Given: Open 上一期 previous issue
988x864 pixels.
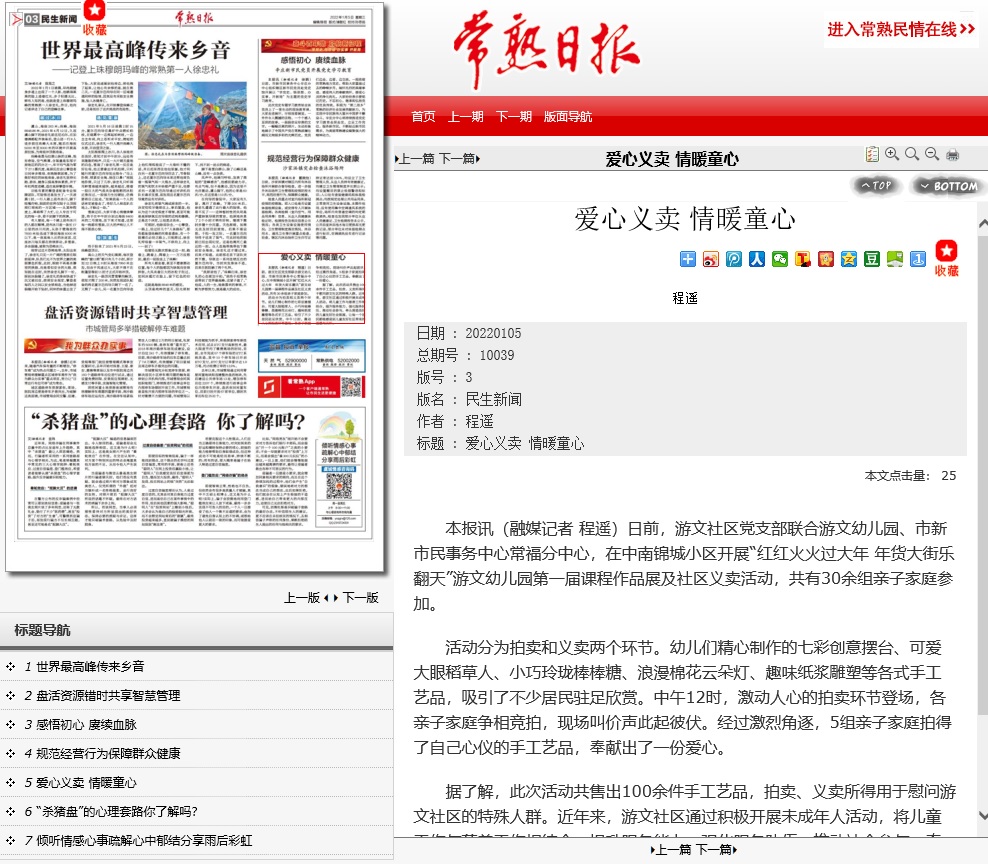Looking at the screenshot, I should coord(466,117).
